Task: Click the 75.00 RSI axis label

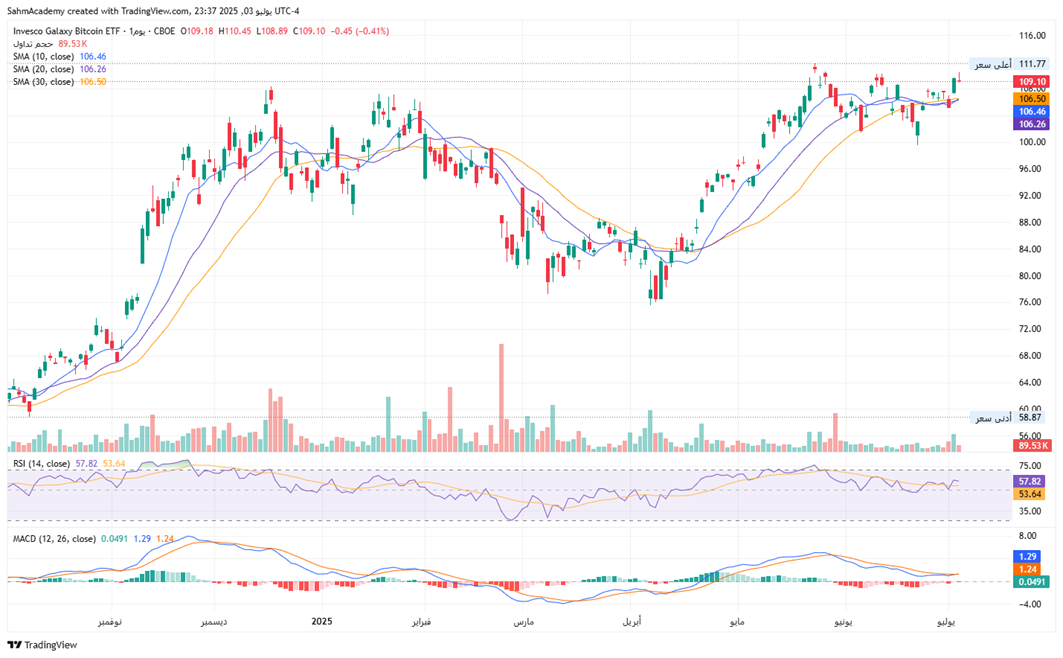Action: pos(1030,466)
